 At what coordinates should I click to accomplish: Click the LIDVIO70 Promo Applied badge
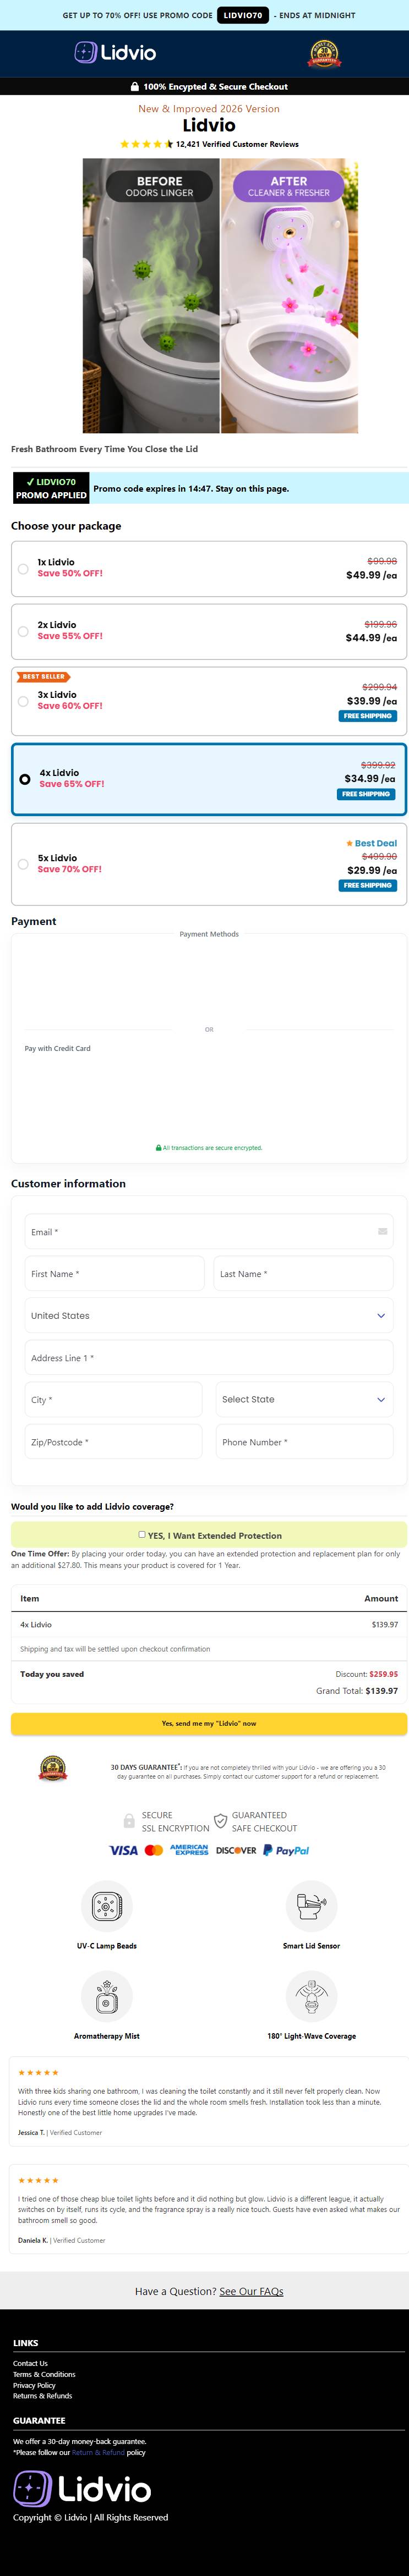point(51,488)
